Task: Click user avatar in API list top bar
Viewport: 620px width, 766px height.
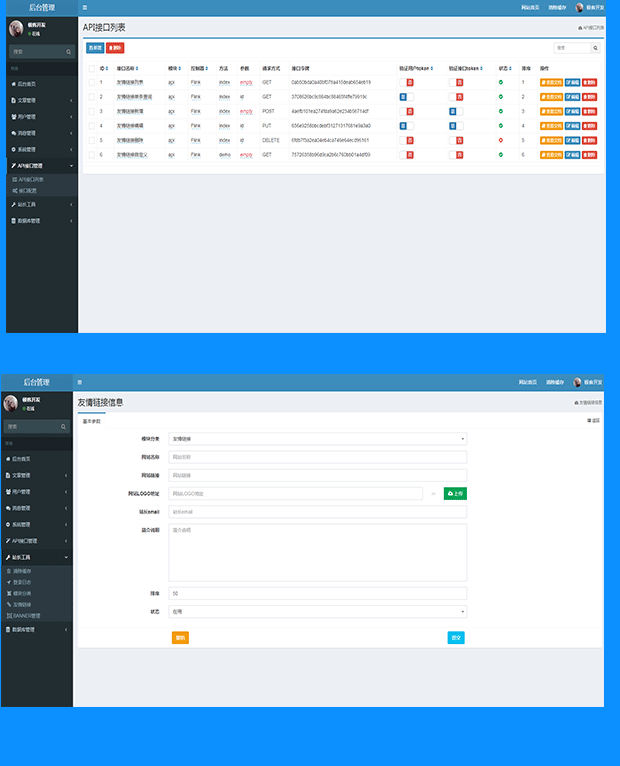Action: 579,8
